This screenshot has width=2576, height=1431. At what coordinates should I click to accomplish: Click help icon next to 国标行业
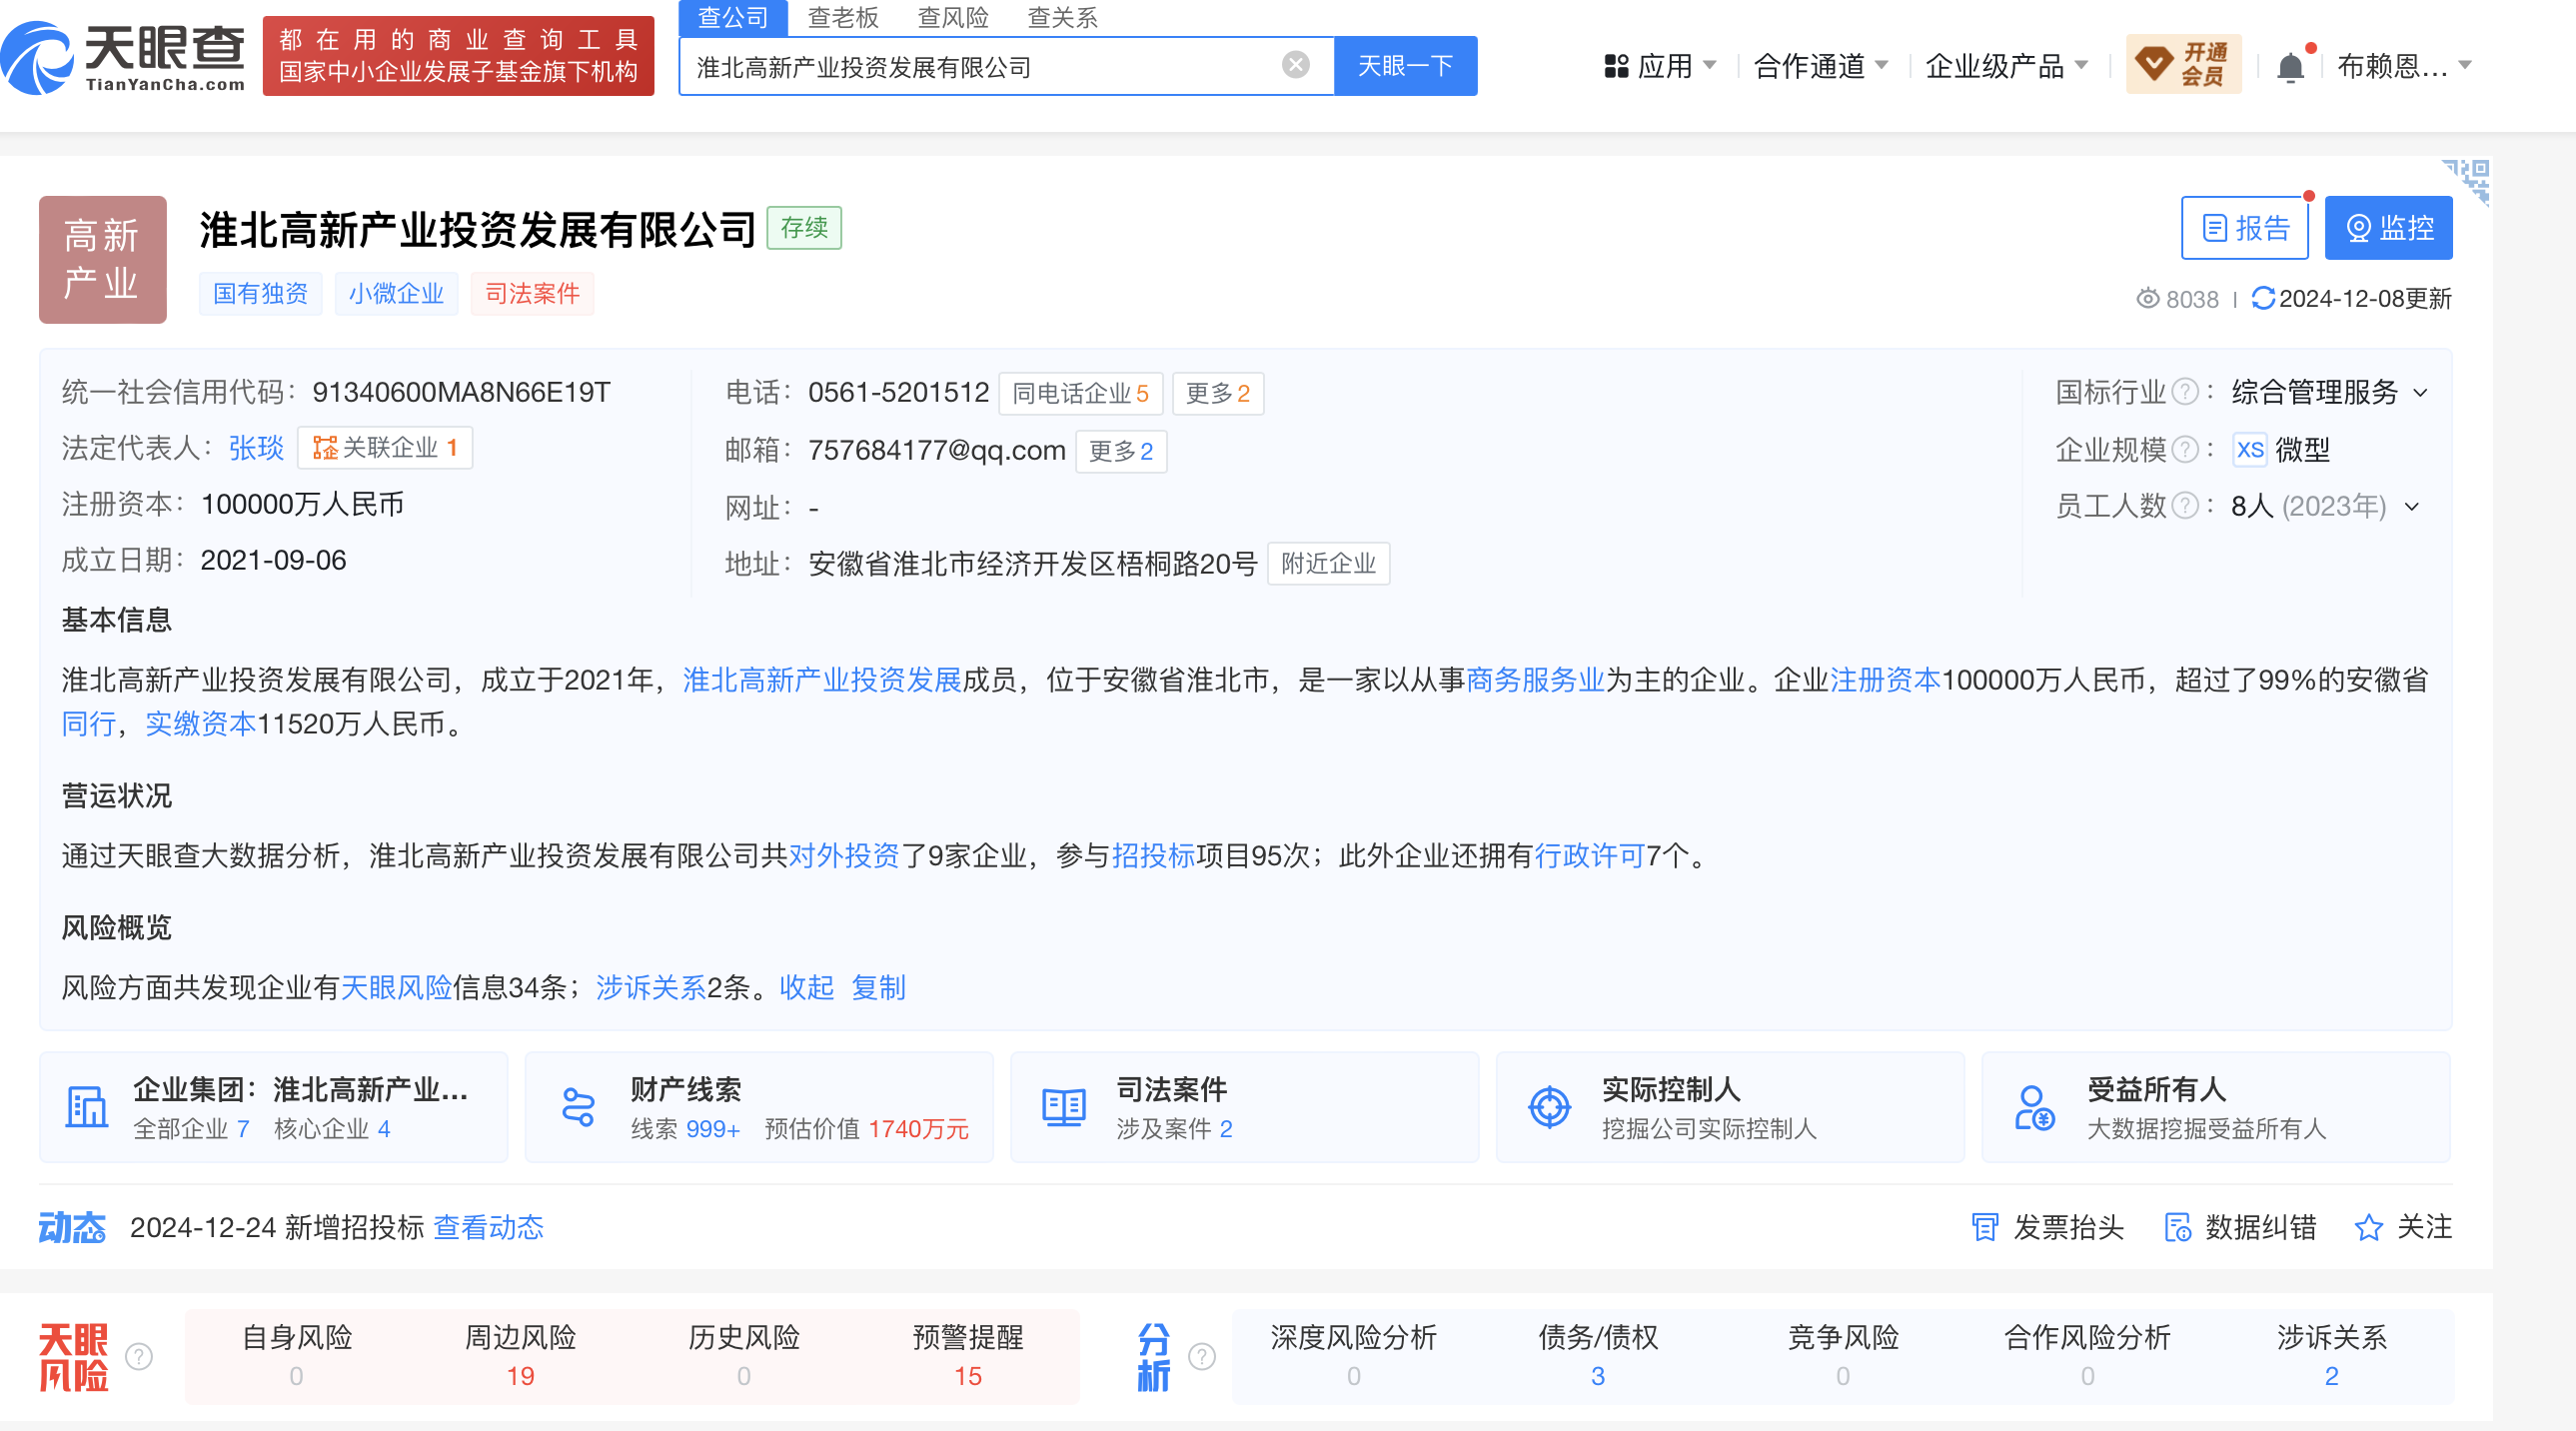pyautogui.click(x=2187, y=392)
